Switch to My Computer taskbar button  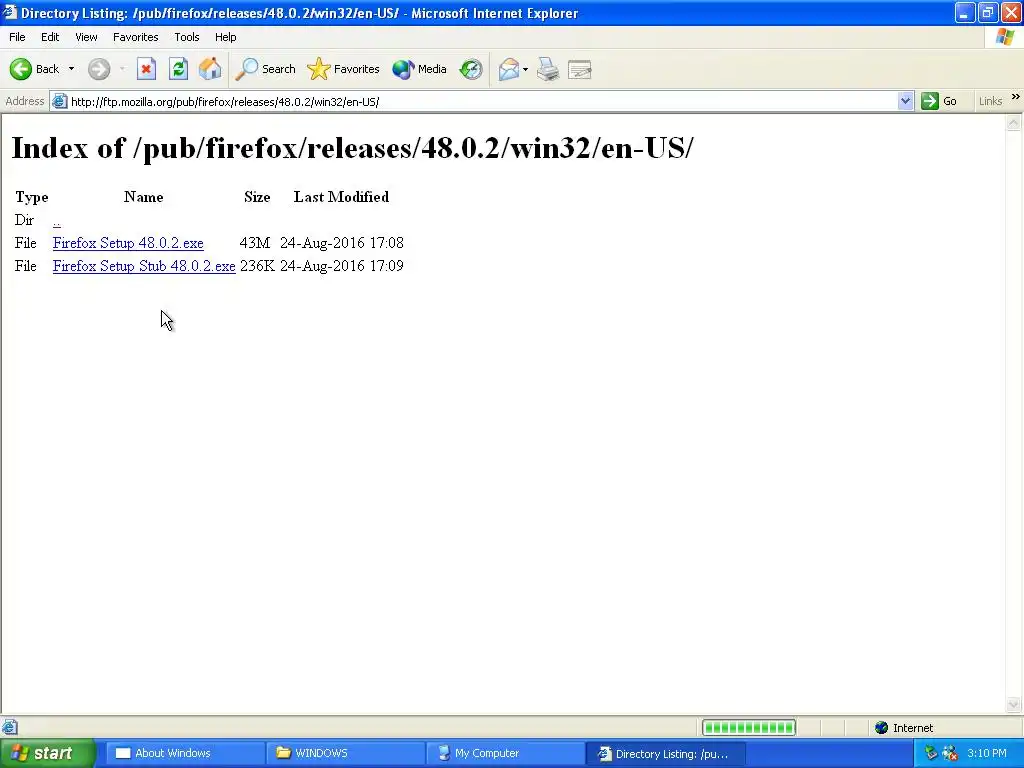(x=505, y=754)
